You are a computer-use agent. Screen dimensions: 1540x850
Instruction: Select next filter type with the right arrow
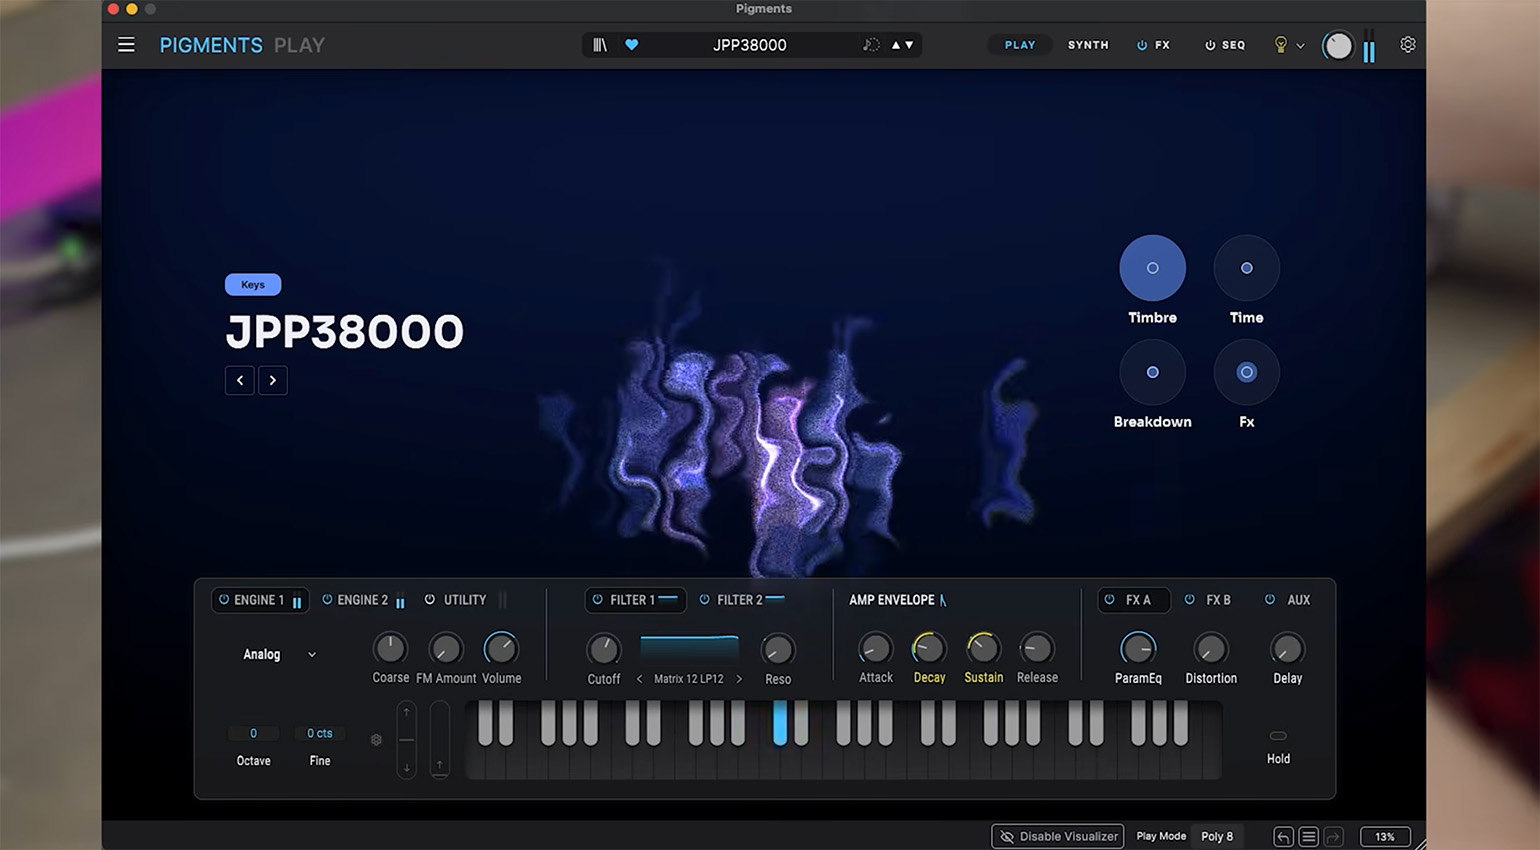point(739,679)
